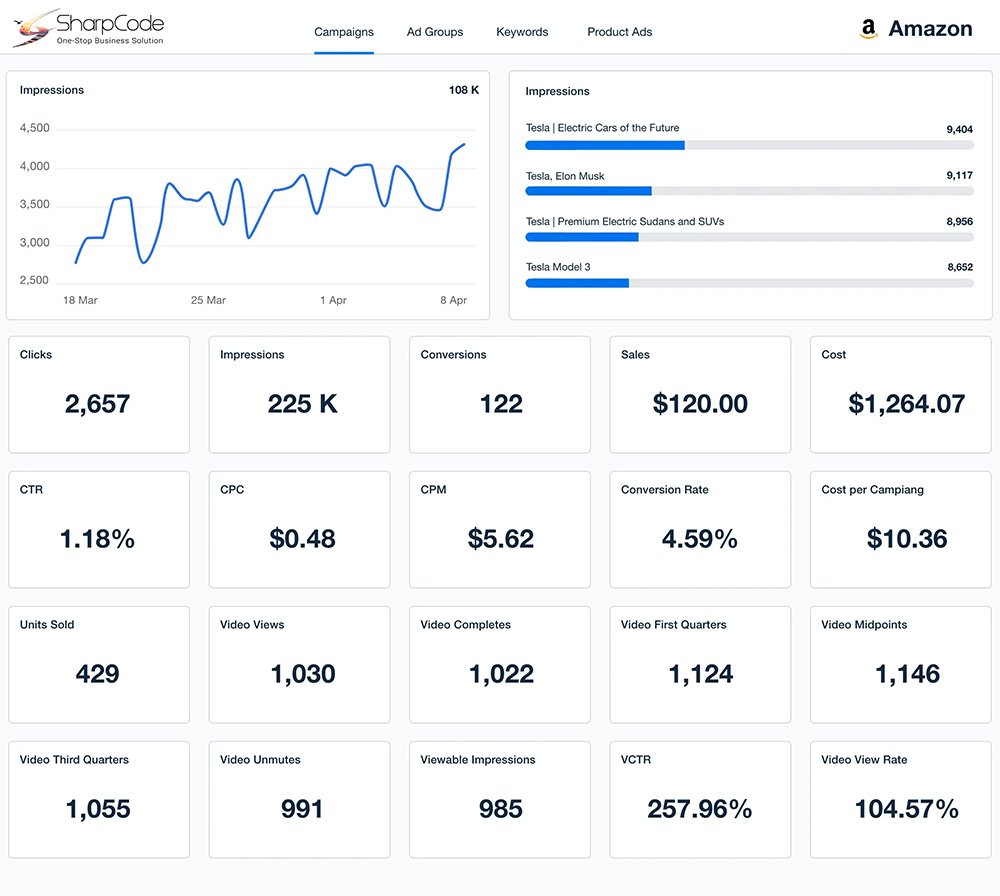The height and width of the screenshot is (896, 1000).
Task: Open the Ad Groups tab
Action: (x=435, y=32)
